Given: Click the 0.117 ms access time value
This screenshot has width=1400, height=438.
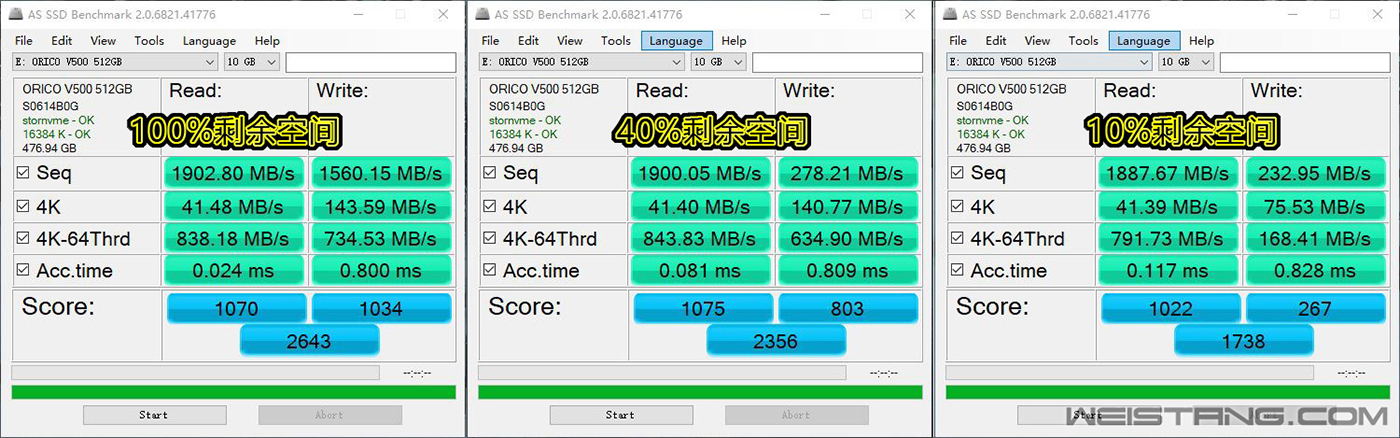Looking at the screenshot, I should pyautogui.click(x=1168, y=271).
